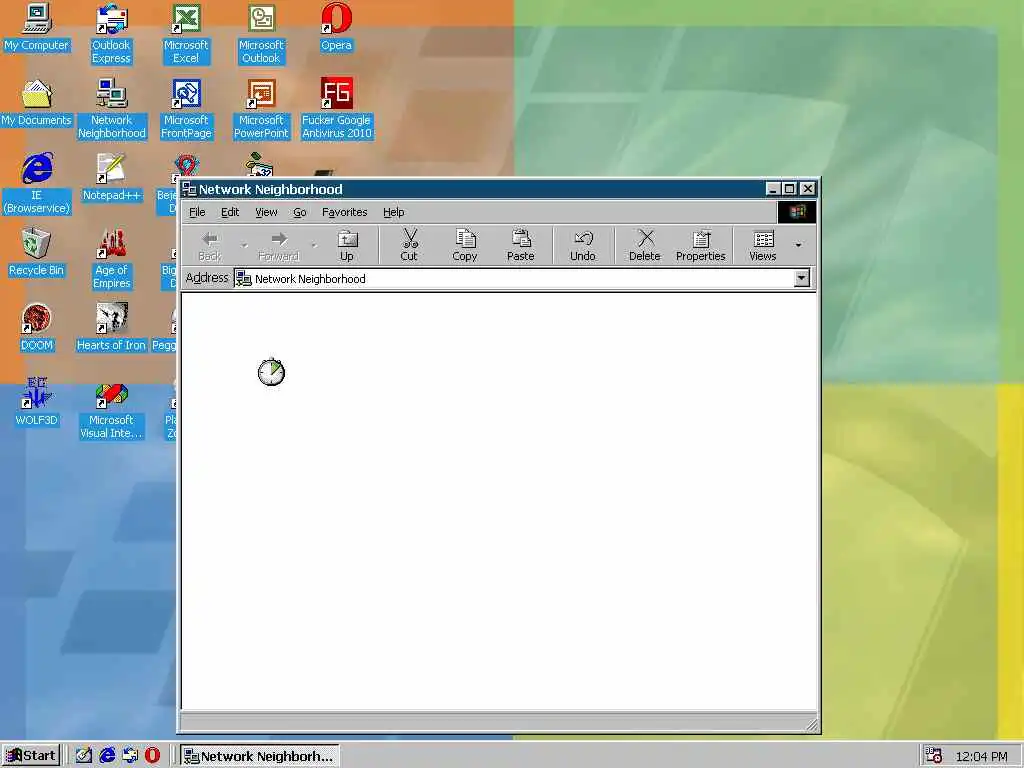This screenshot has height=768, width=1024.
Task: Select the Network Neighborhood desktop icon
Action: [112, 109]
